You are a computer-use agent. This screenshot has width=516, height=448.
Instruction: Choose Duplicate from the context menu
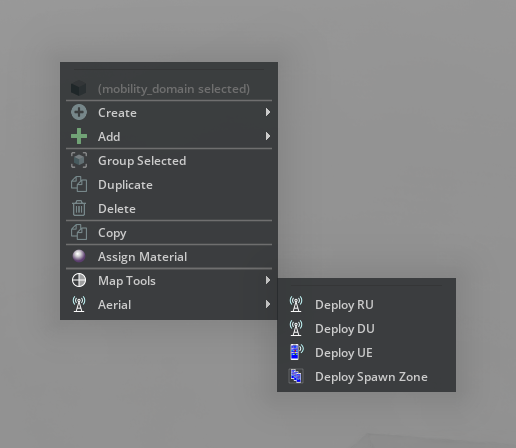point(169,185)
